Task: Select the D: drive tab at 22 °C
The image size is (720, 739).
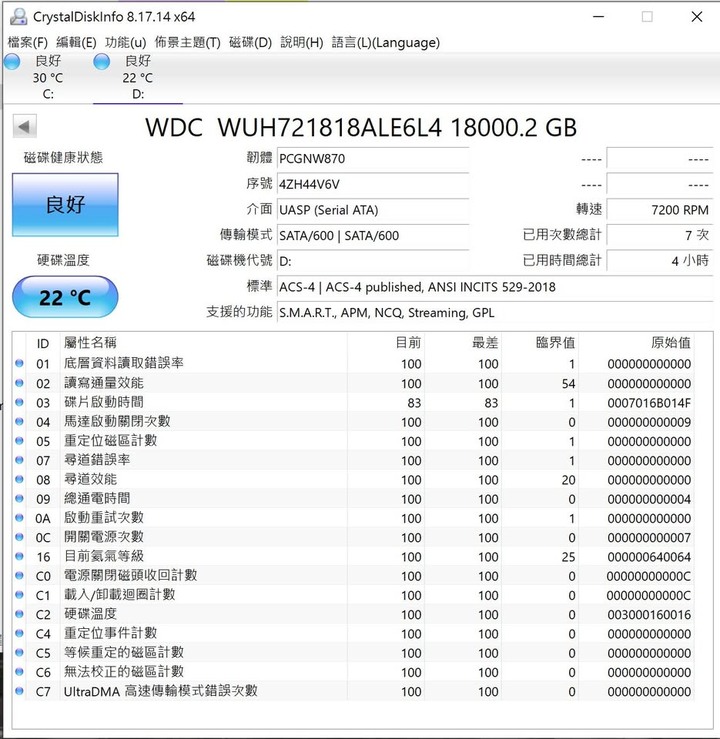Action: pos(138,77)
